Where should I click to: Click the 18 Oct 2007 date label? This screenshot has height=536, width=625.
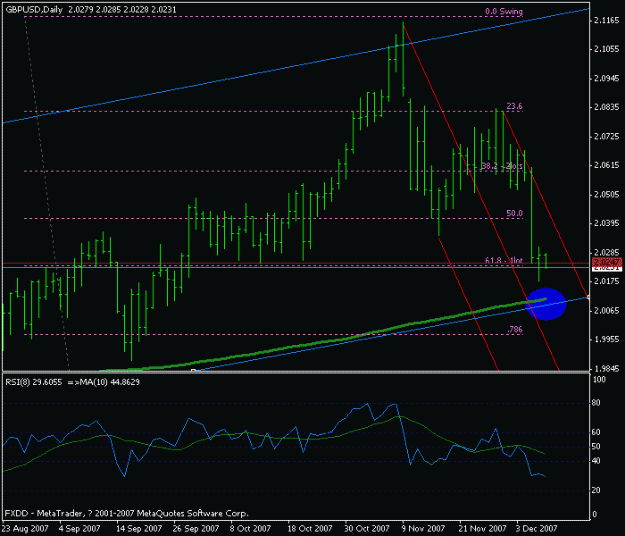tap(310, 529)
